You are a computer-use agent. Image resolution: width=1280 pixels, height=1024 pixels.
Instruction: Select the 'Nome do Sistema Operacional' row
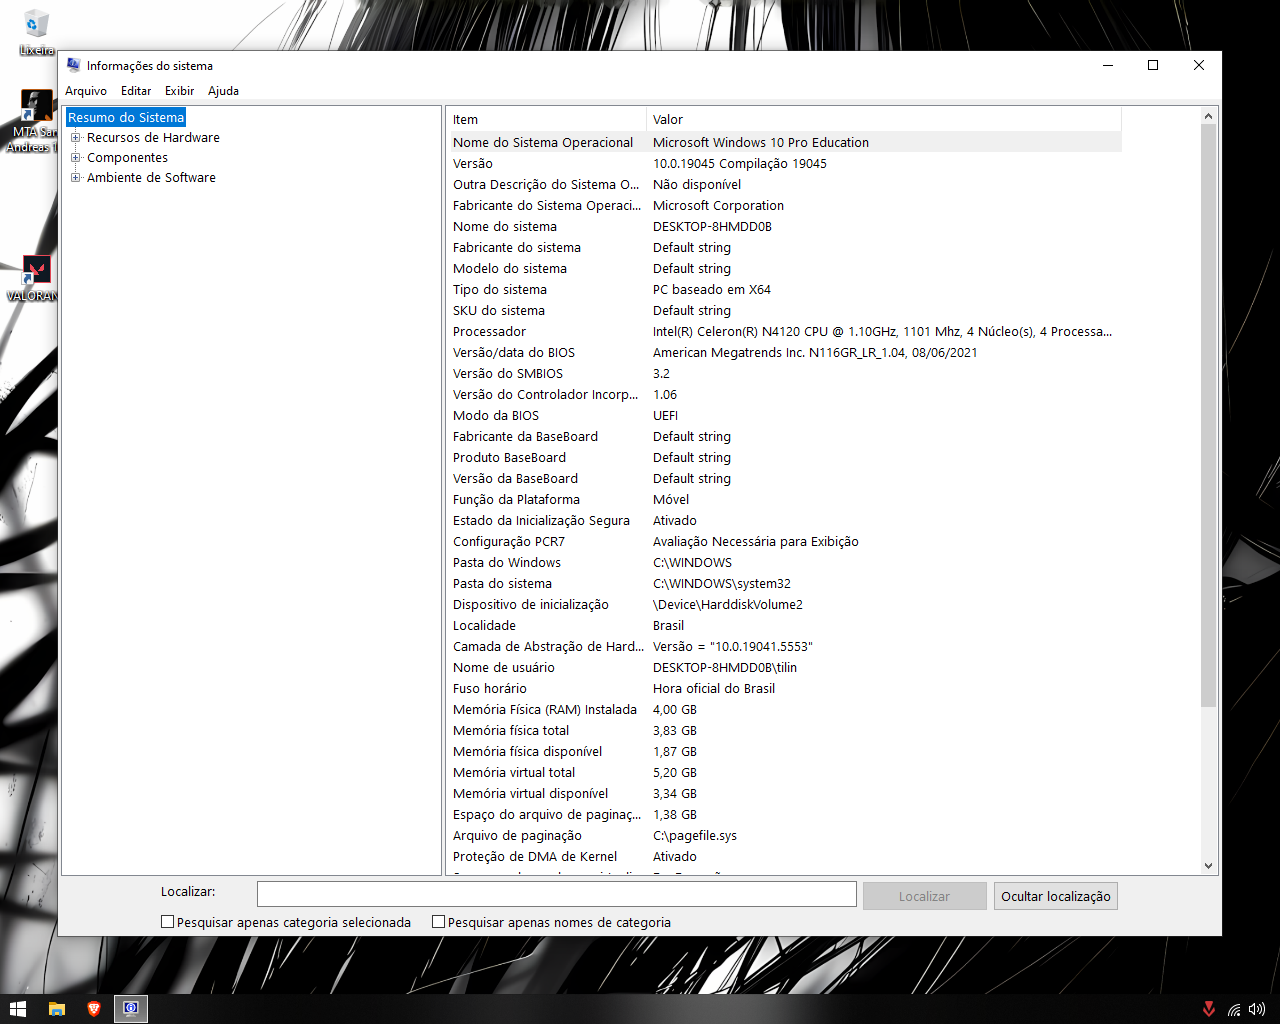[785, 143]
